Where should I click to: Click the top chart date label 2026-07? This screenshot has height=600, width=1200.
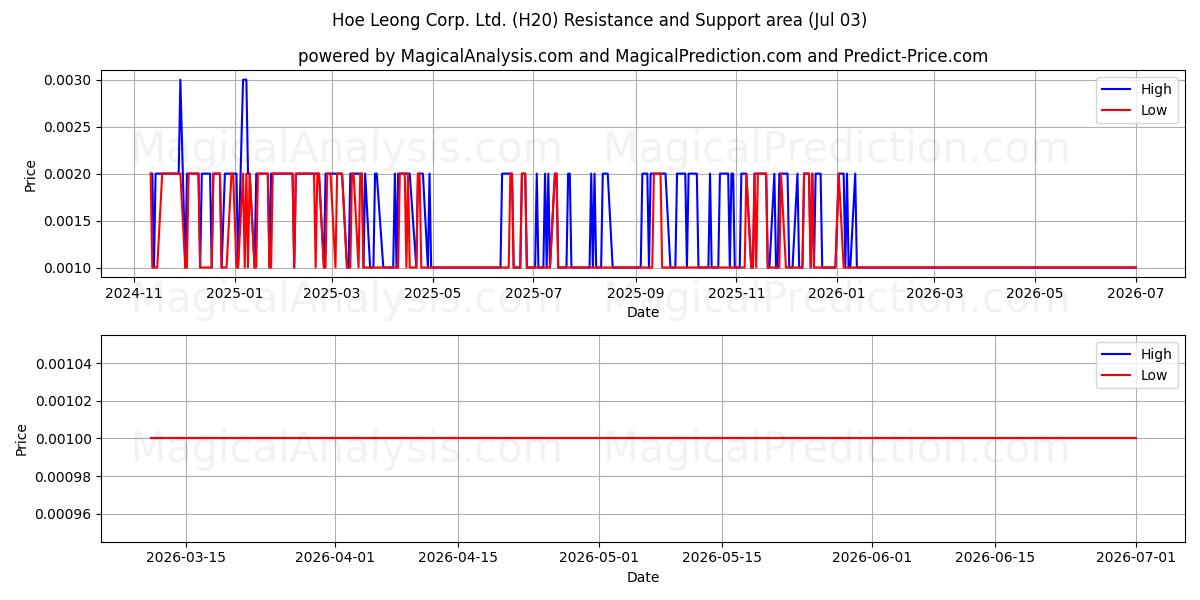point(1136,293)
